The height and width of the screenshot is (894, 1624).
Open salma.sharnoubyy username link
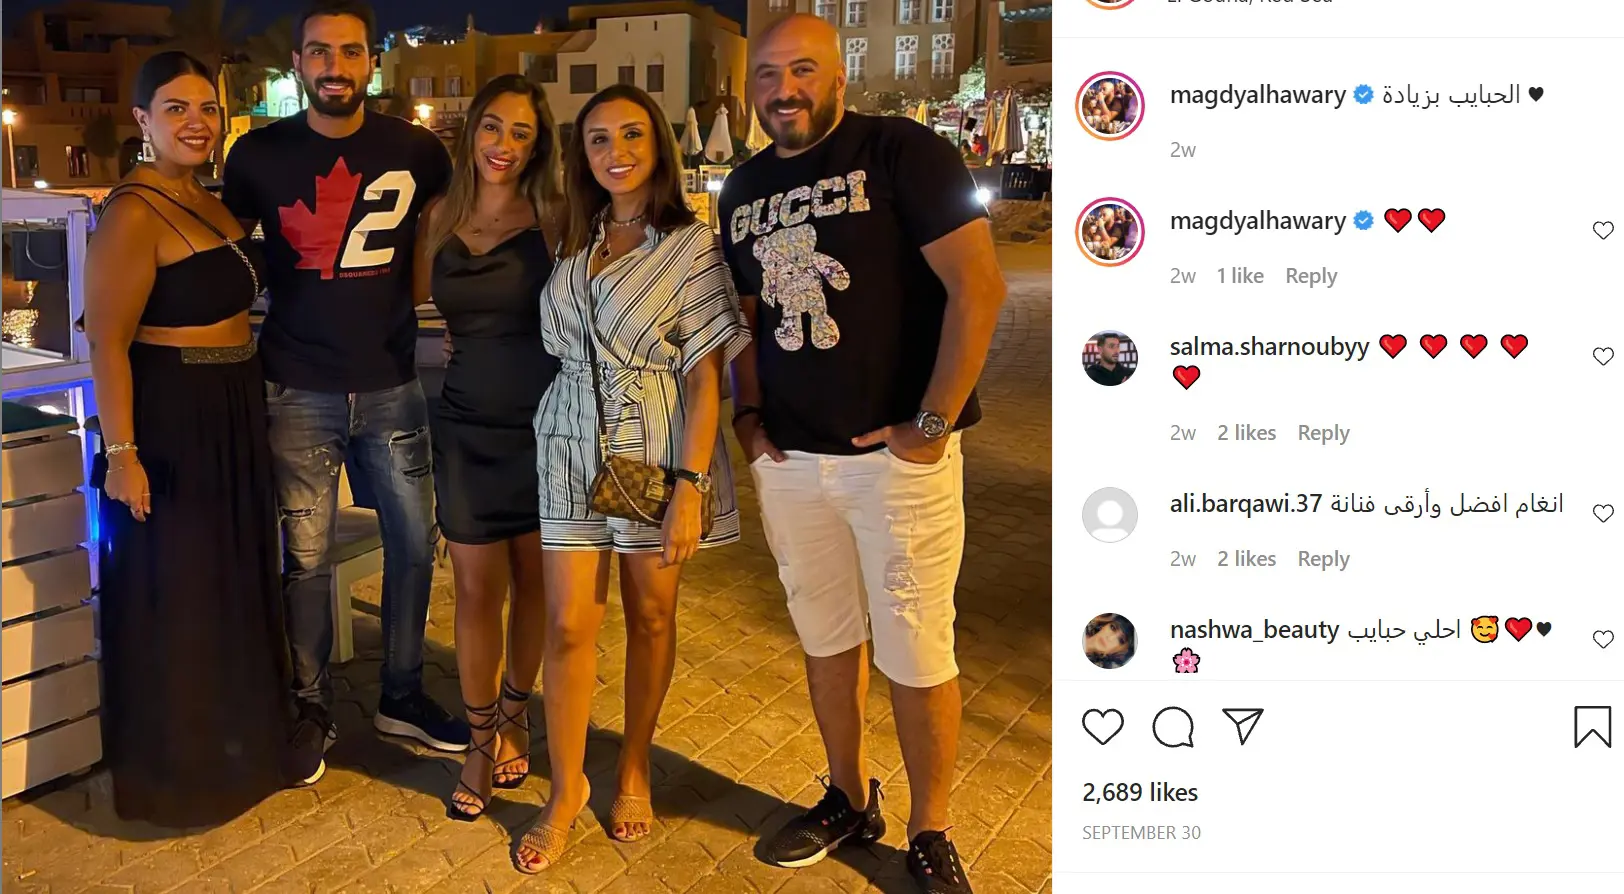click(1269, 347)
